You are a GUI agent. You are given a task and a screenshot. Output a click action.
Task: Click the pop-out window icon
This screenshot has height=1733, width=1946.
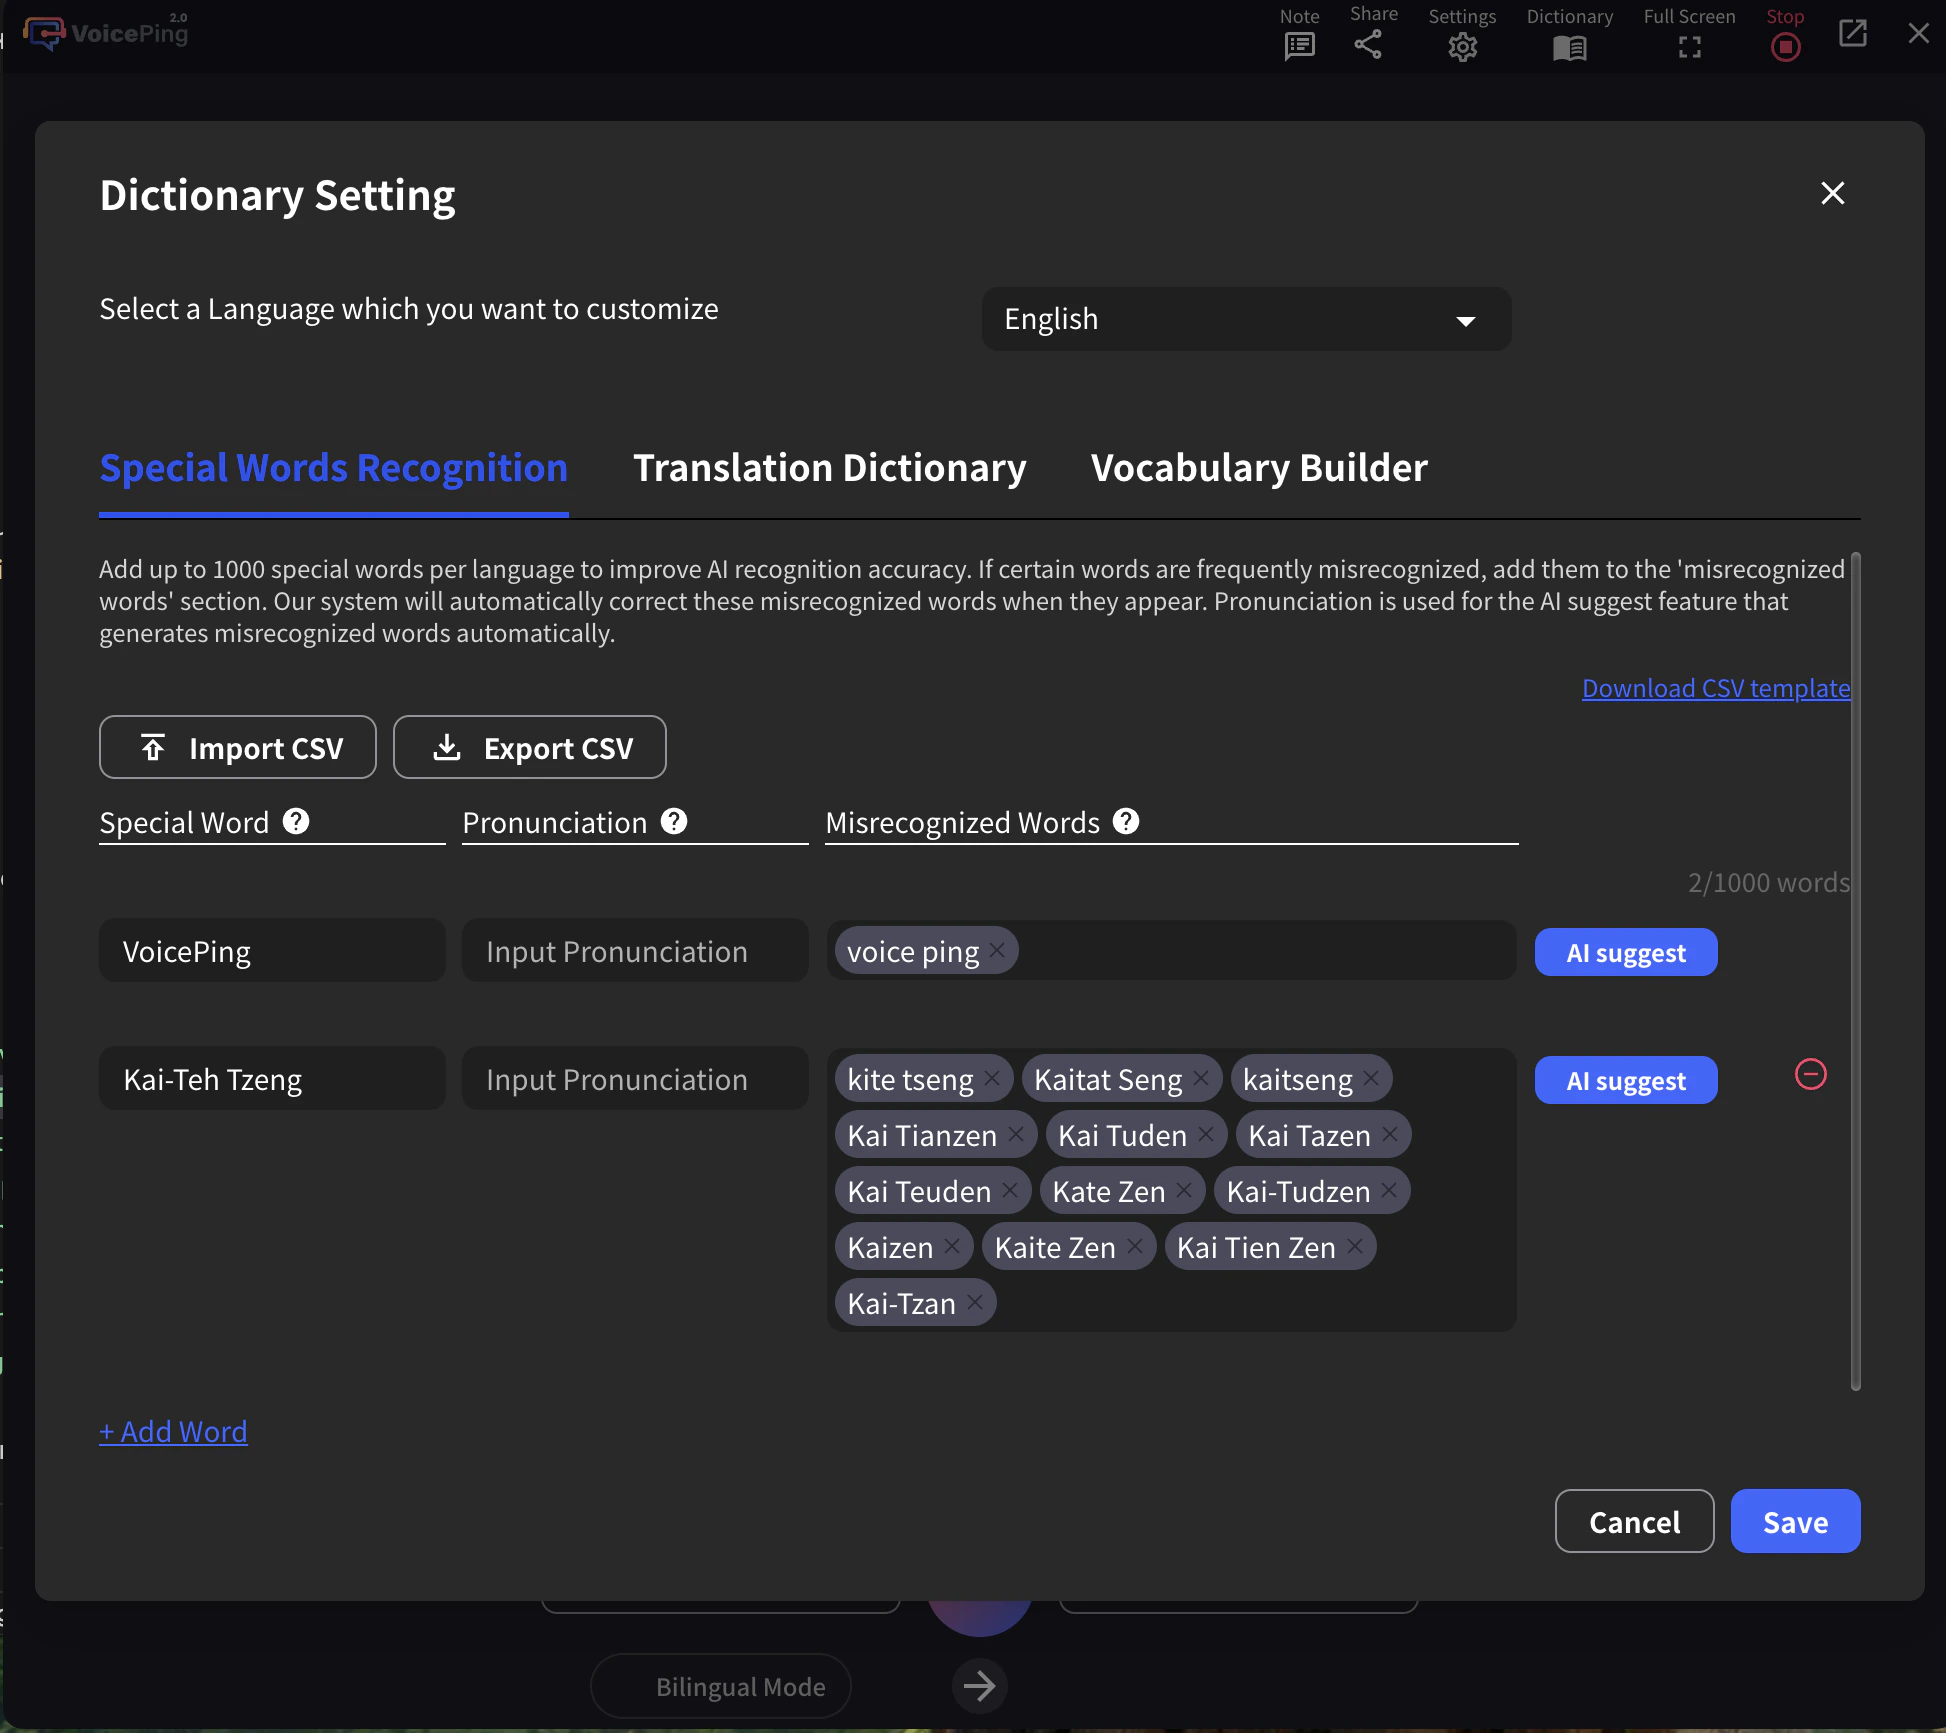(x=1852, y=33)
